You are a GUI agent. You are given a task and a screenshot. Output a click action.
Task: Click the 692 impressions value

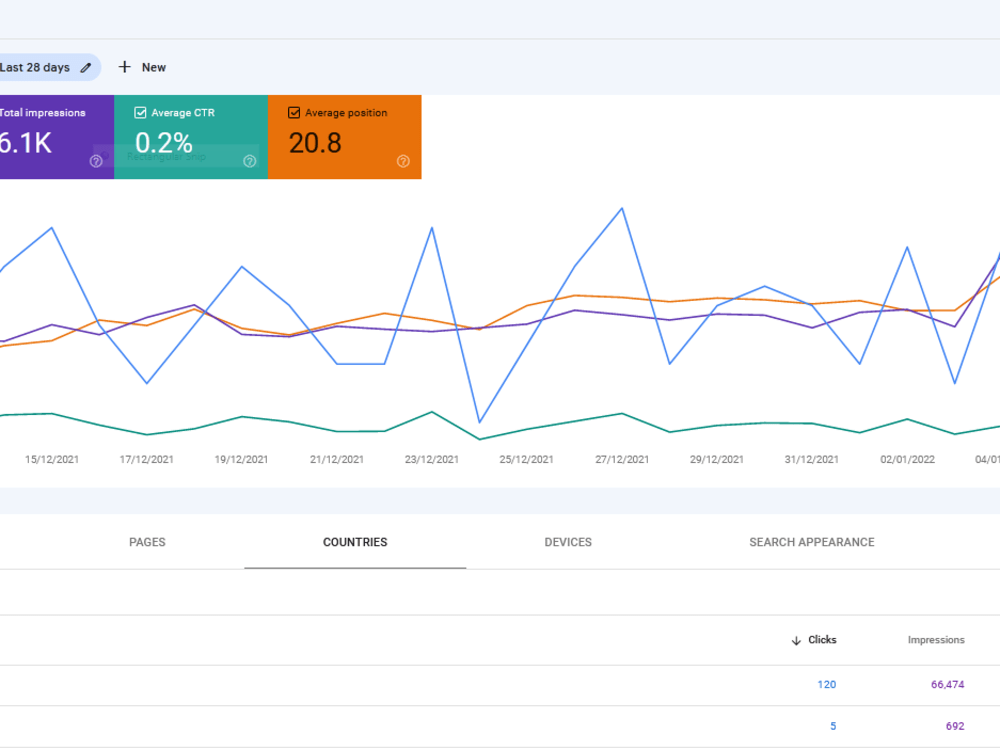coord(955,726)
